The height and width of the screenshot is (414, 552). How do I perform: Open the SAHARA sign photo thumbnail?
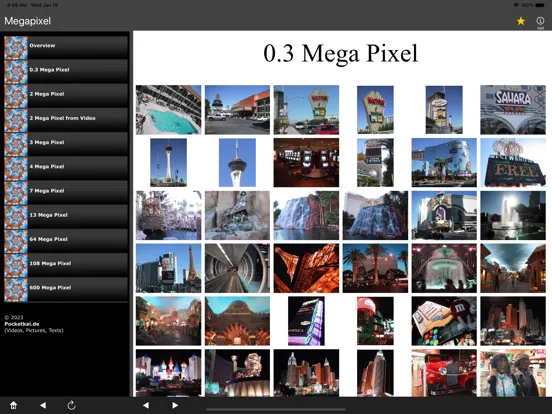(513, 110)
